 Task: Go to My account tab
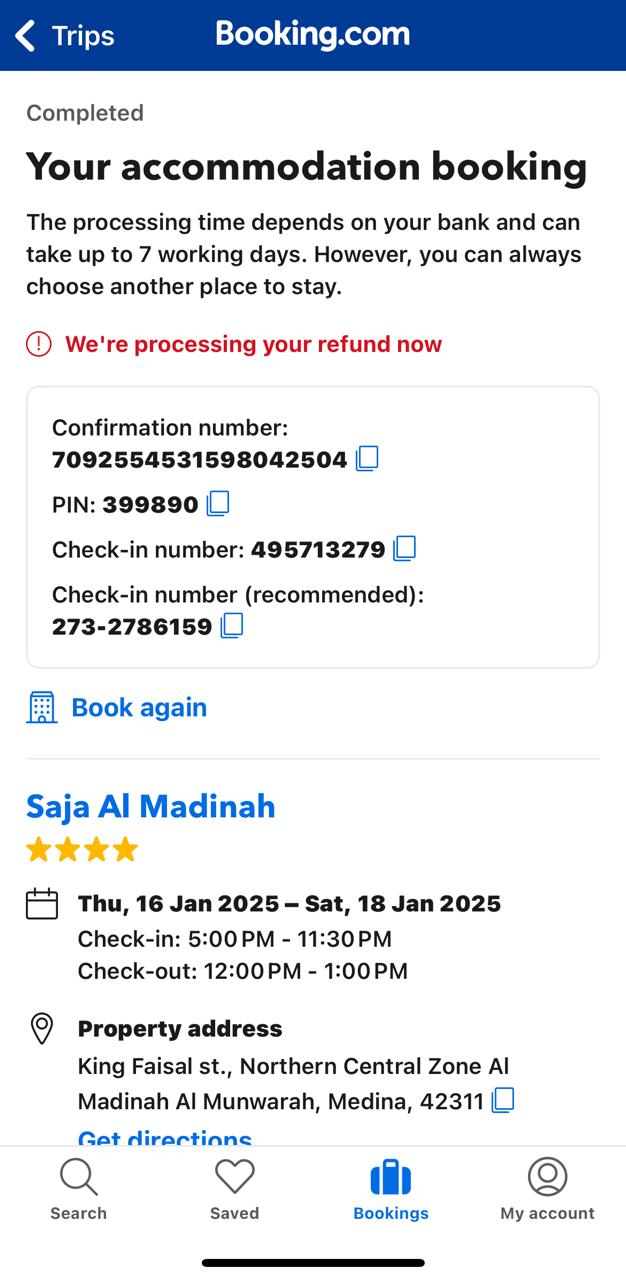[547, 1189]
